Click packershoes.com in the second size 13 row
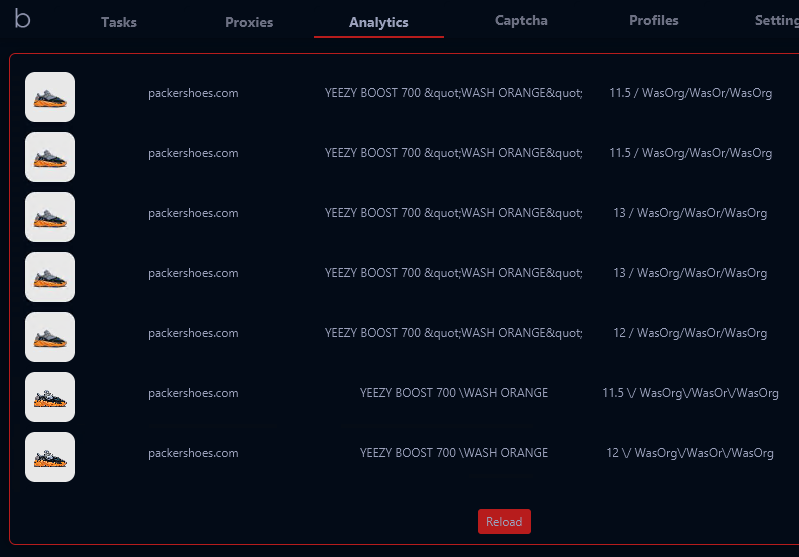The height and width of the screenshot is (557, 799). (x=193, y=273)
